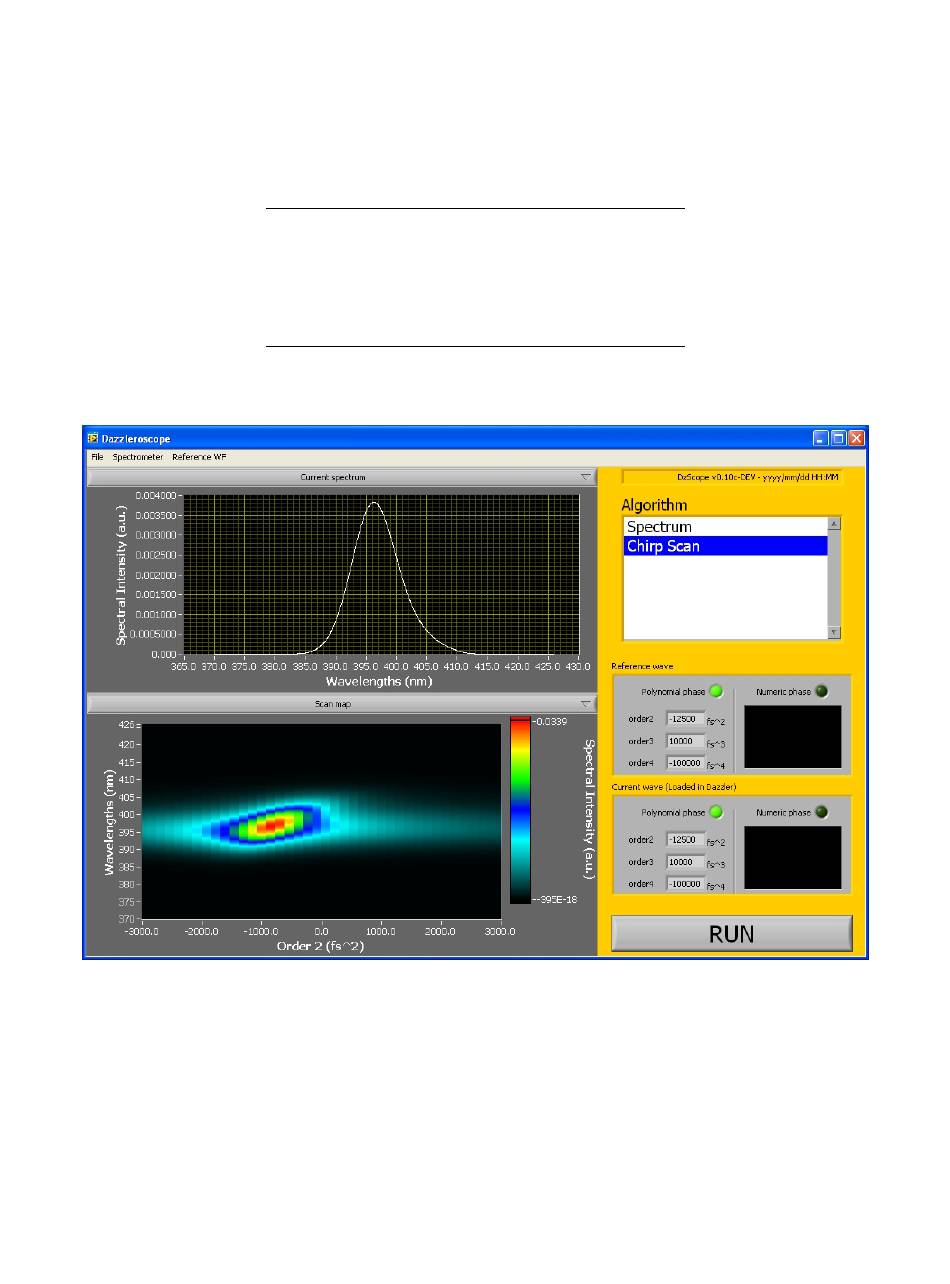Click the red peak in the scan map
The image size is (950, 1284).
tap(270, 825)
